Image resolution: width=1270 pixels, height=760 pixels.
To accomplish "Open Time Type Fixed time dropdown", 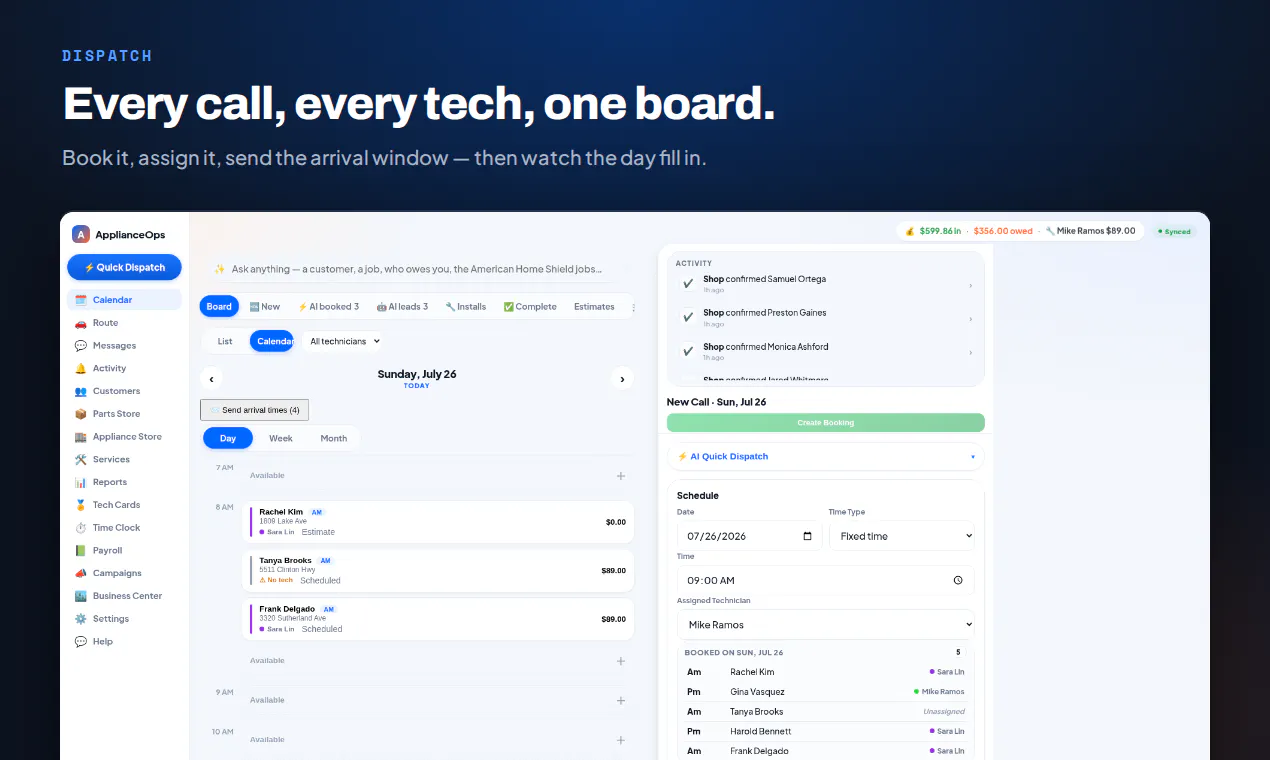I will 902,536.
